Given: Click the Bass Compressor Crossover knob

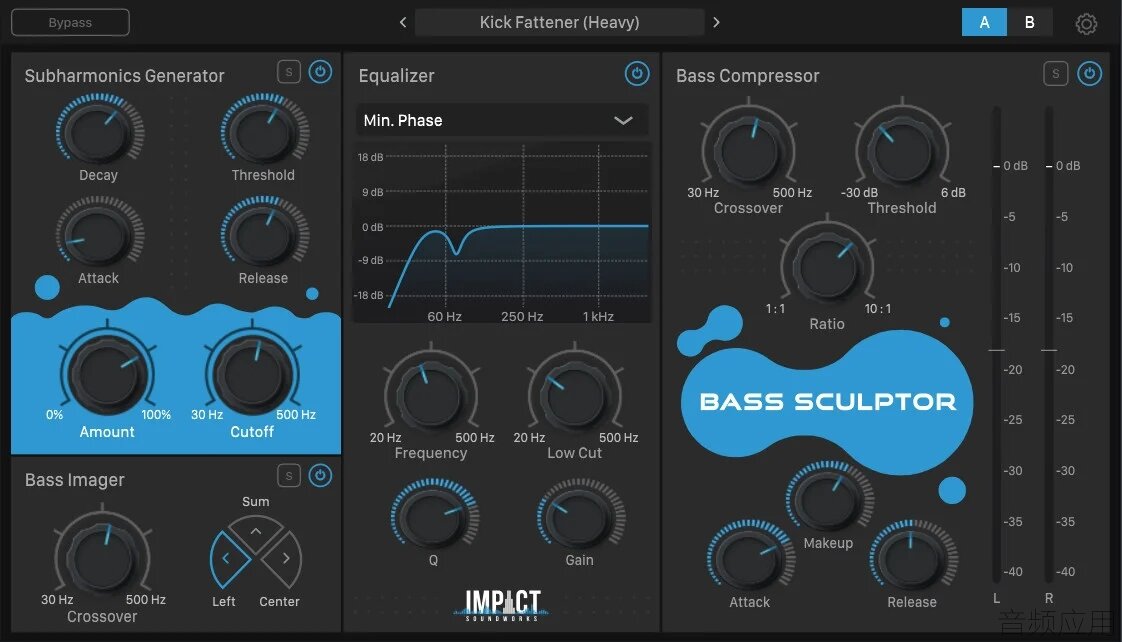Looking at the screenshot, I should [748, 149].
